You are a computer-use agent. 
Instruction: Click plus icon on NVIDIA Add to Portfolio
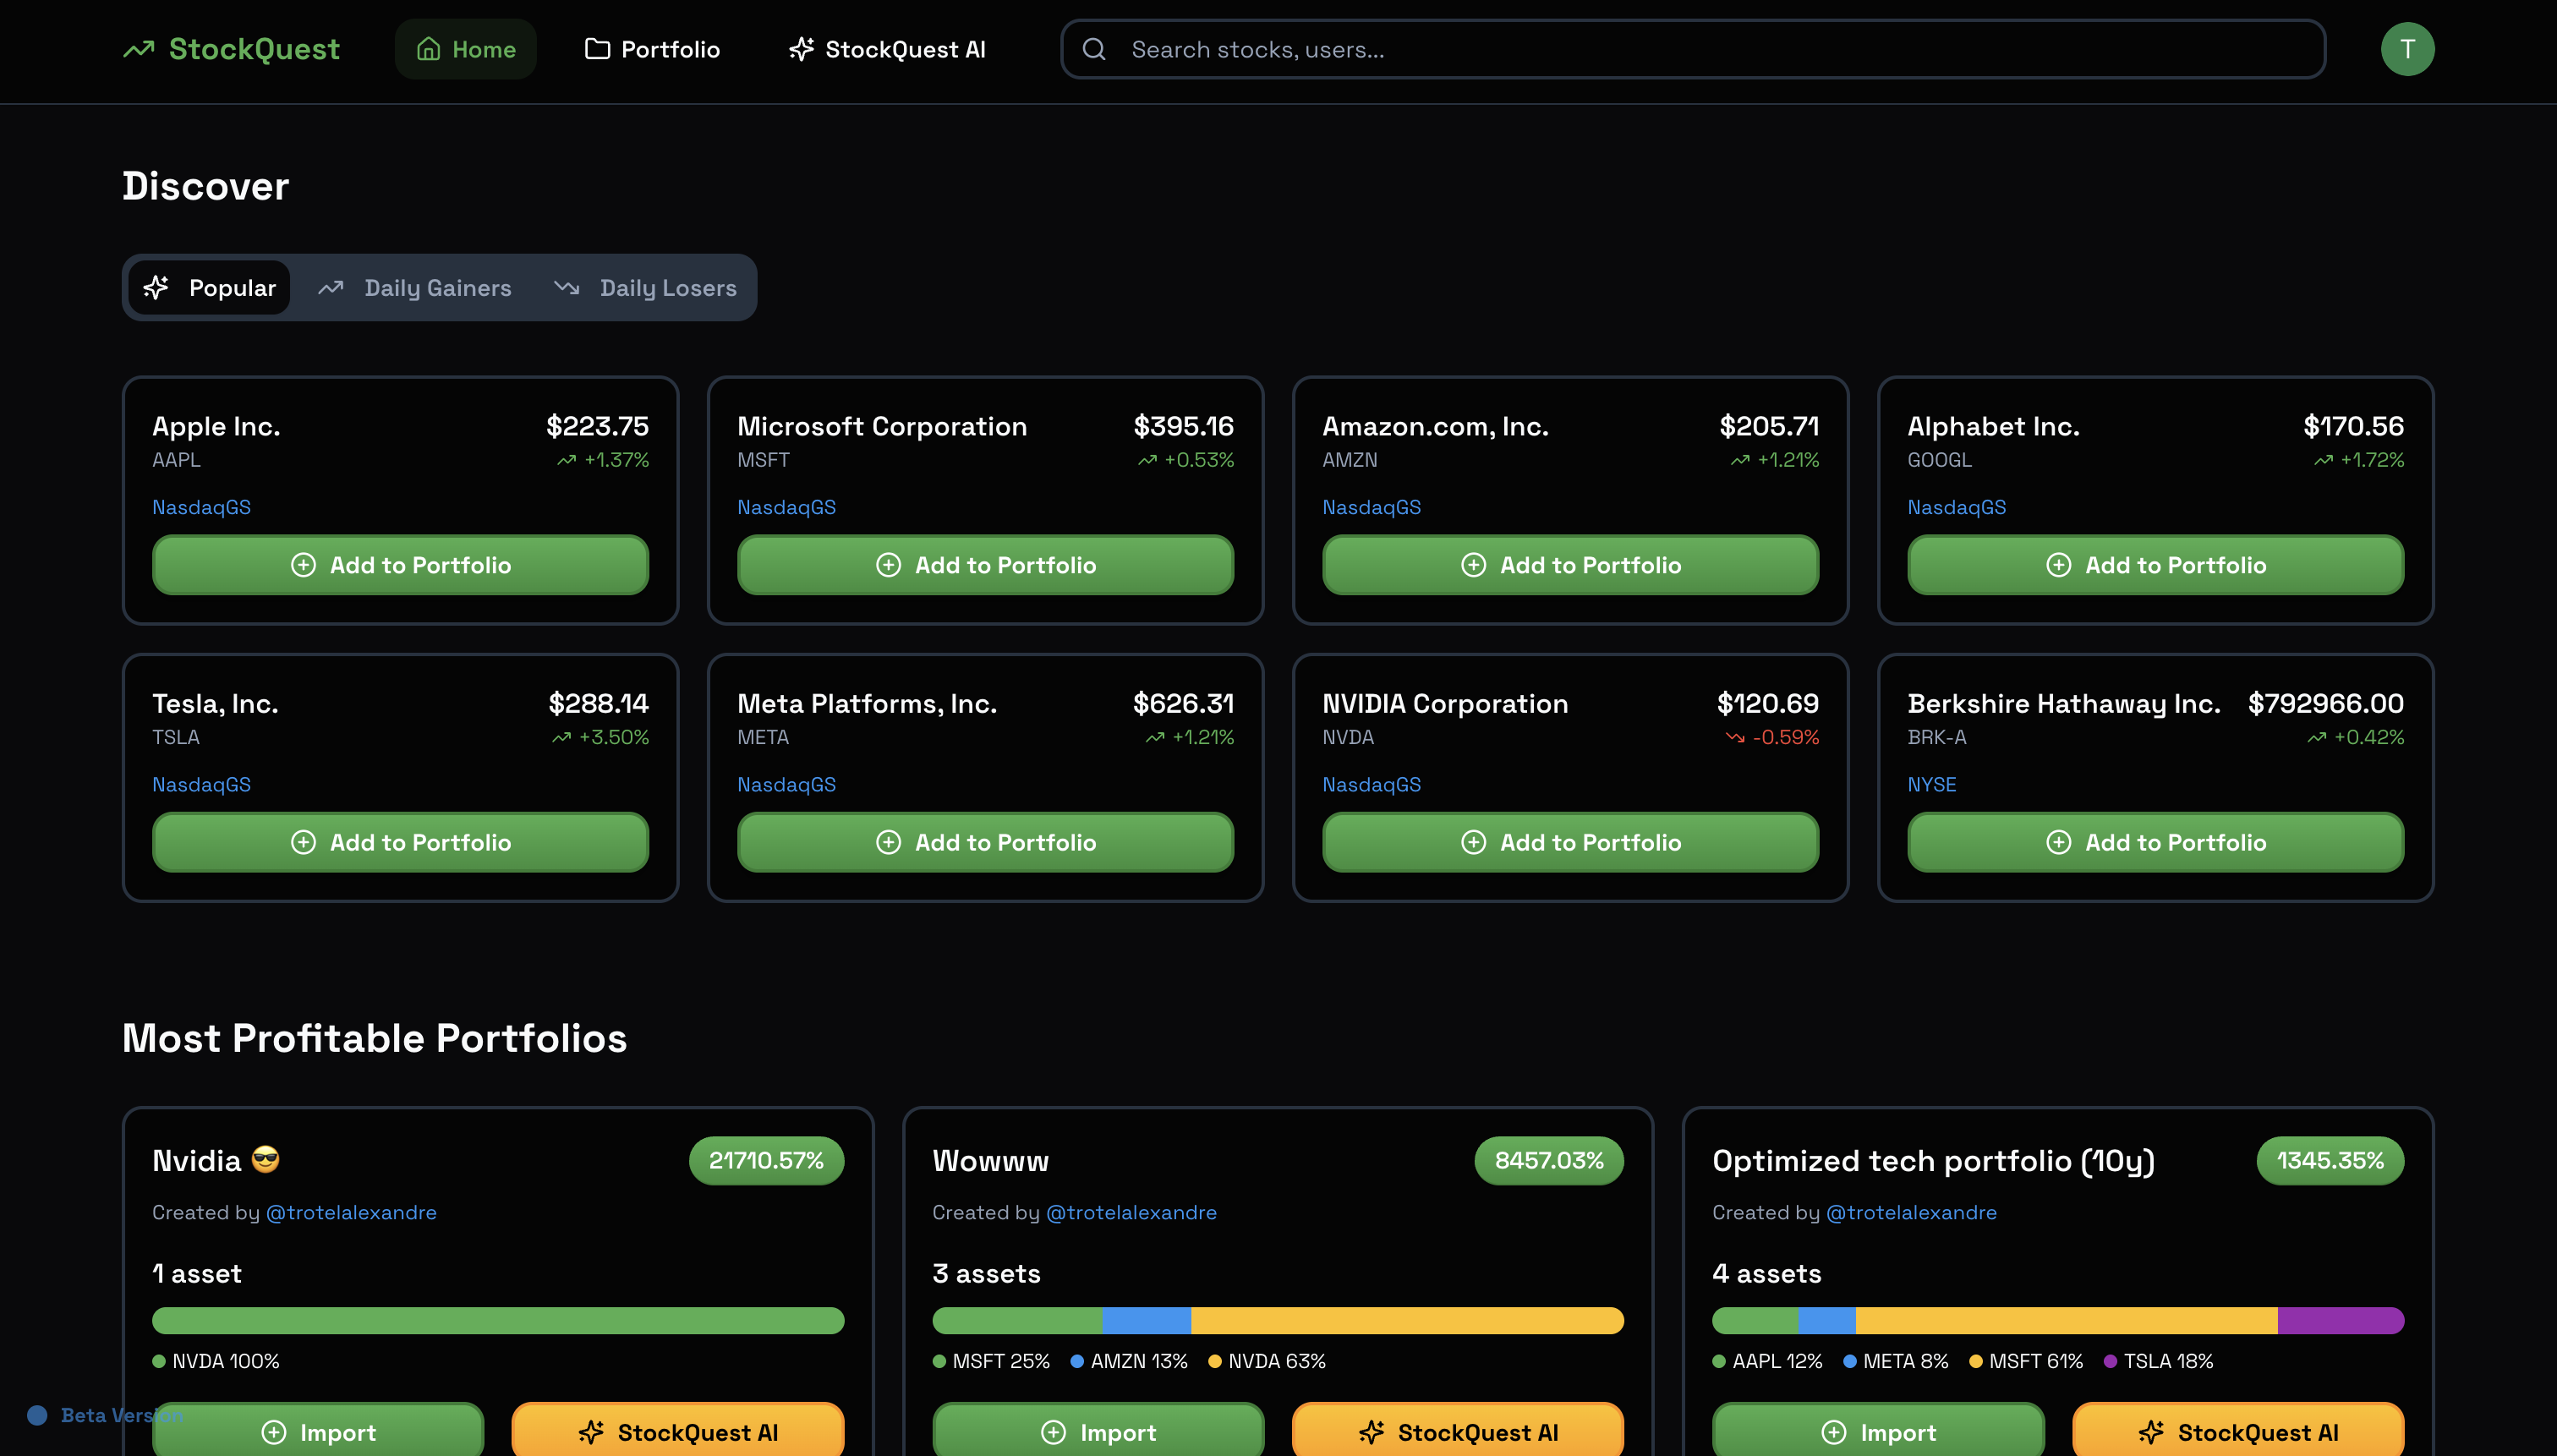tap(1473, 842)
